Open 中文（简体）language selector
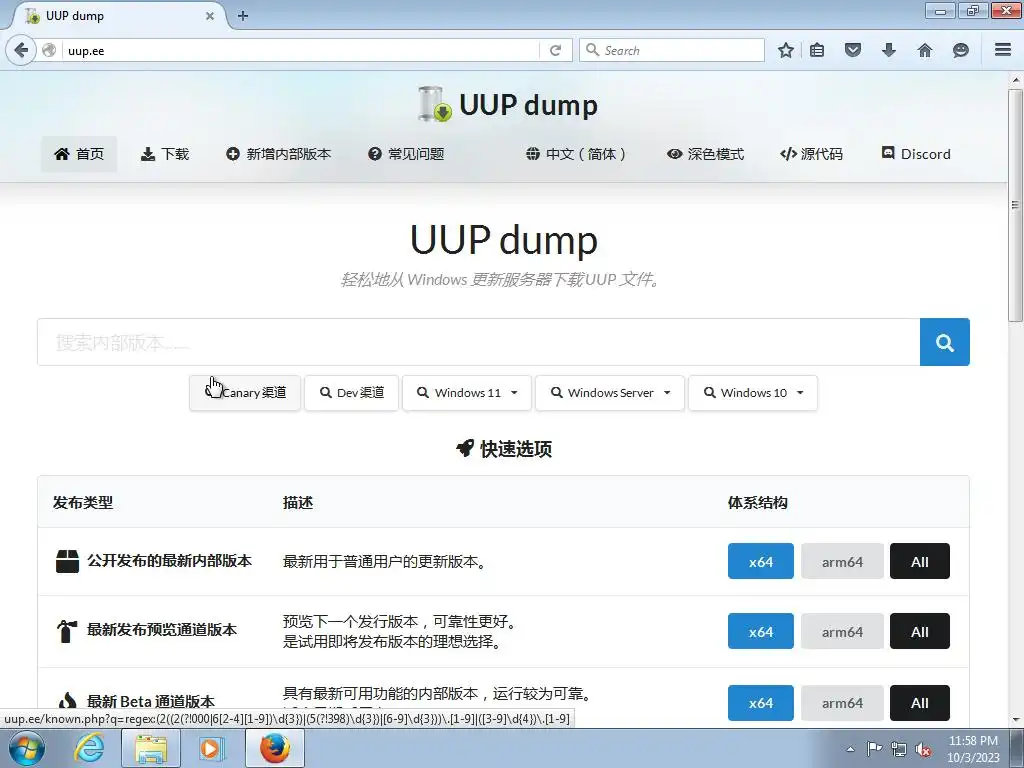The image size is (1024, 768). [x=576, y=154]
